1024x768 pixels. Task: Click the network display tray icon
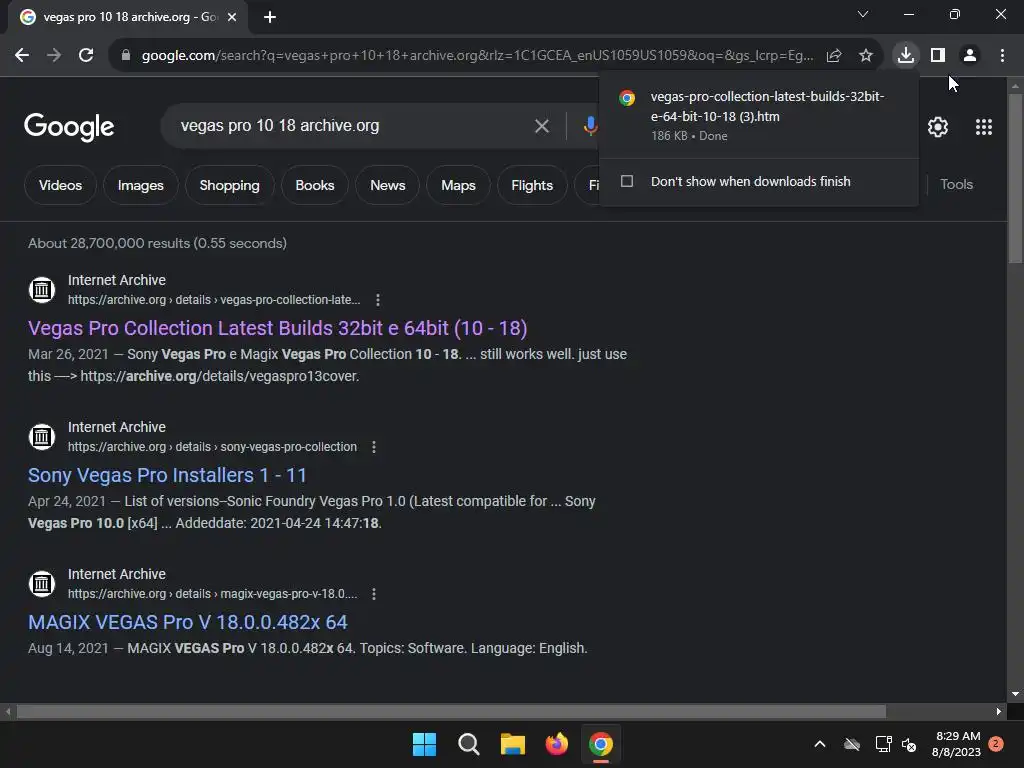point(883,744)
